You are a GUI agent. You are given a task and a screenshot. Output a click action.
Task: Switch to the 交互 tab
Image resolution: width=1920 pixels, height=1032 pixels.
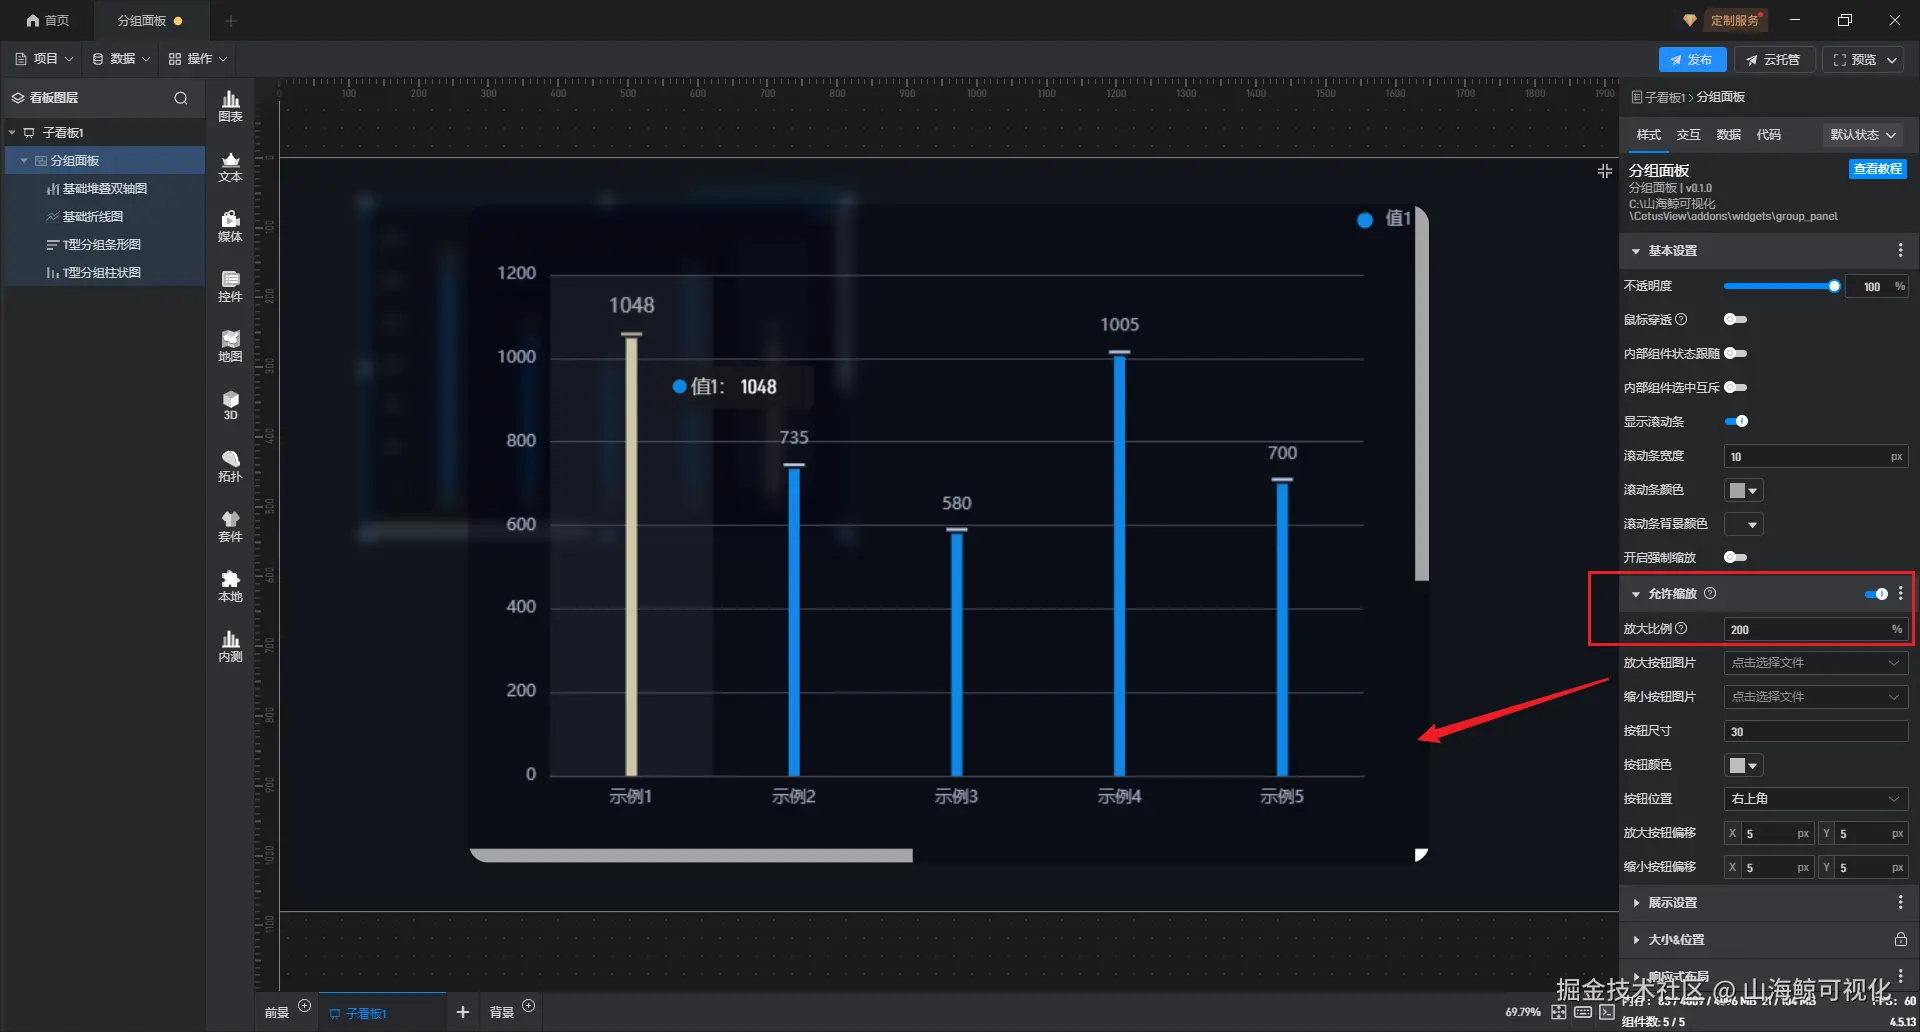[x=1688, y=134]
